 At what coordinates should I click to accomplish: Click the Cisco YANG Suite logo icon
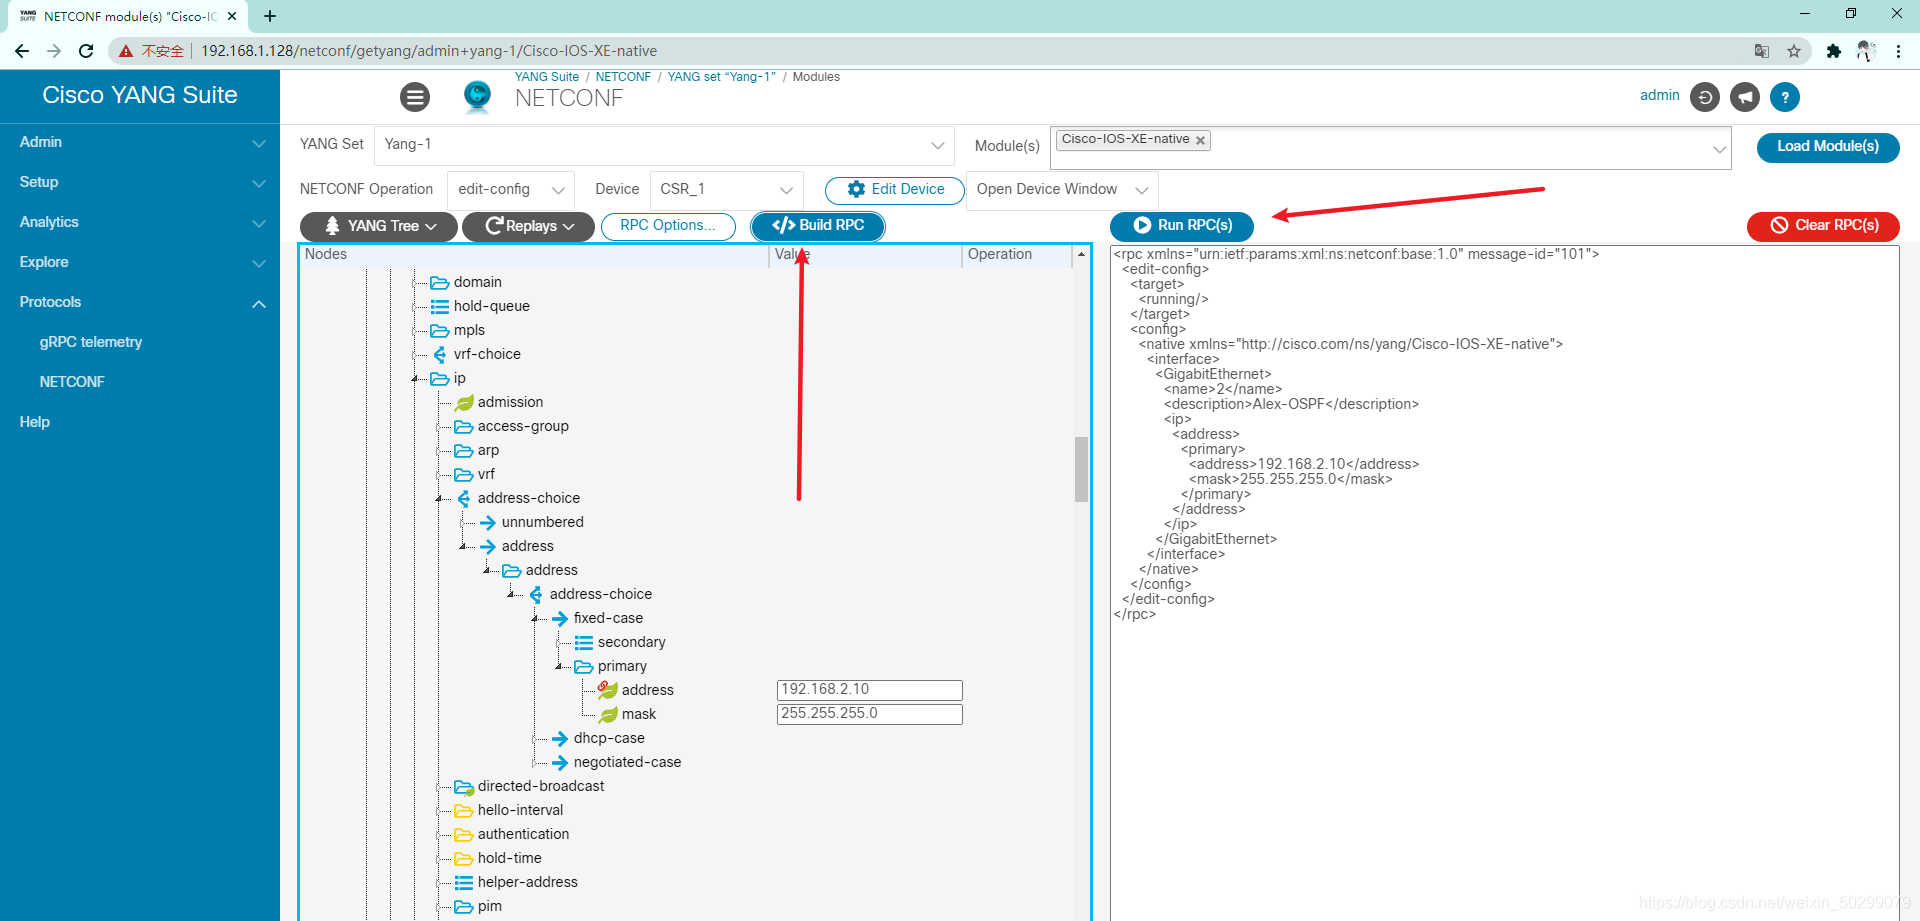pyautogui.click(x=478, y=96)
